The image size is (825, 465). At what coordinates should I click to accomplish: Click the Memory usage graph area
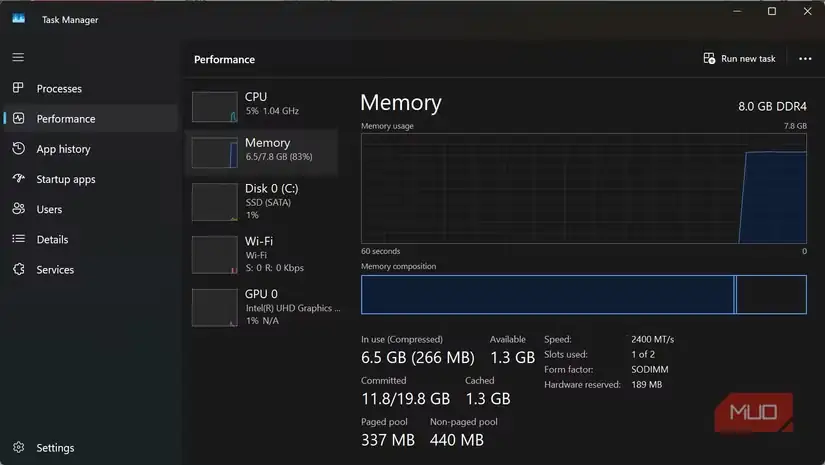[x=583, y=188]
